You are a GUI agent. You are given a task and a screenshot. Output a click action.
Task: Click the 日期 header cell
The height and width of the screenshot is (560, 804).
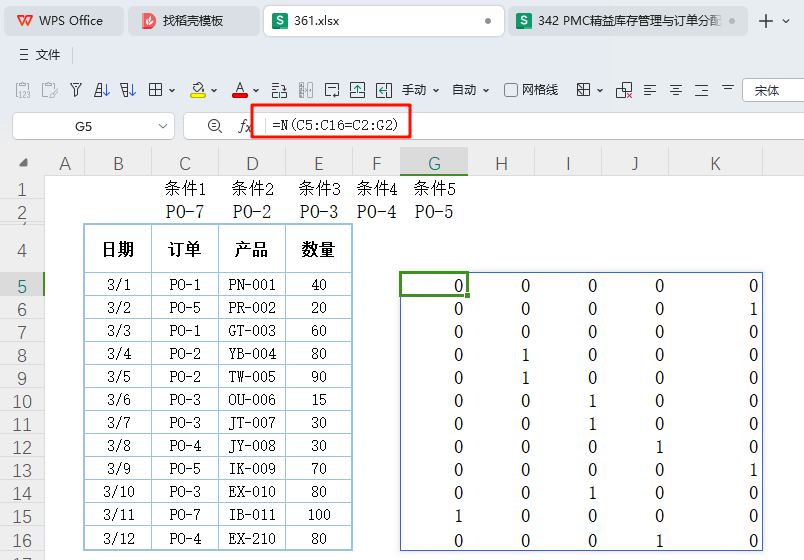118,249
